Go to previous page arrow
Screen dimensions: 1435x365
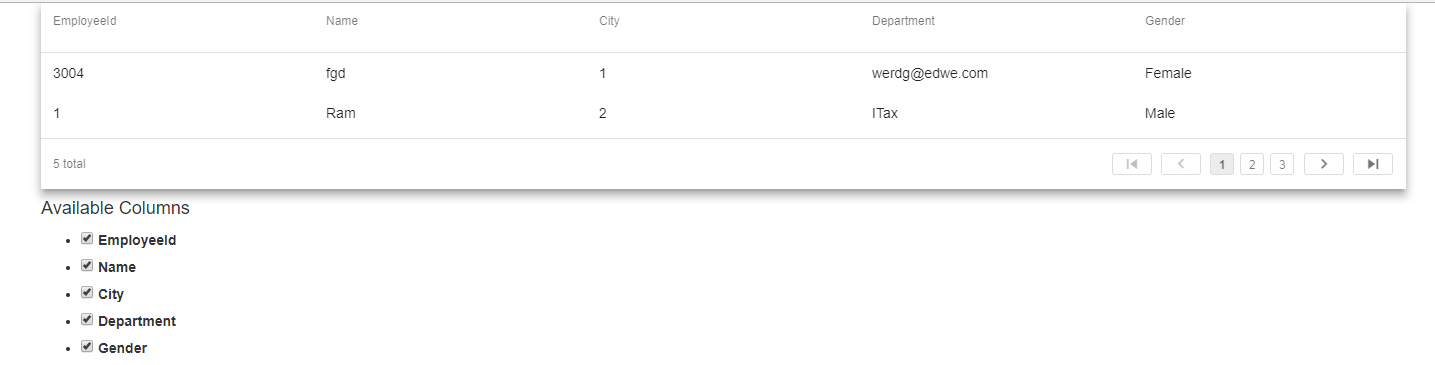click(1181, 164)
